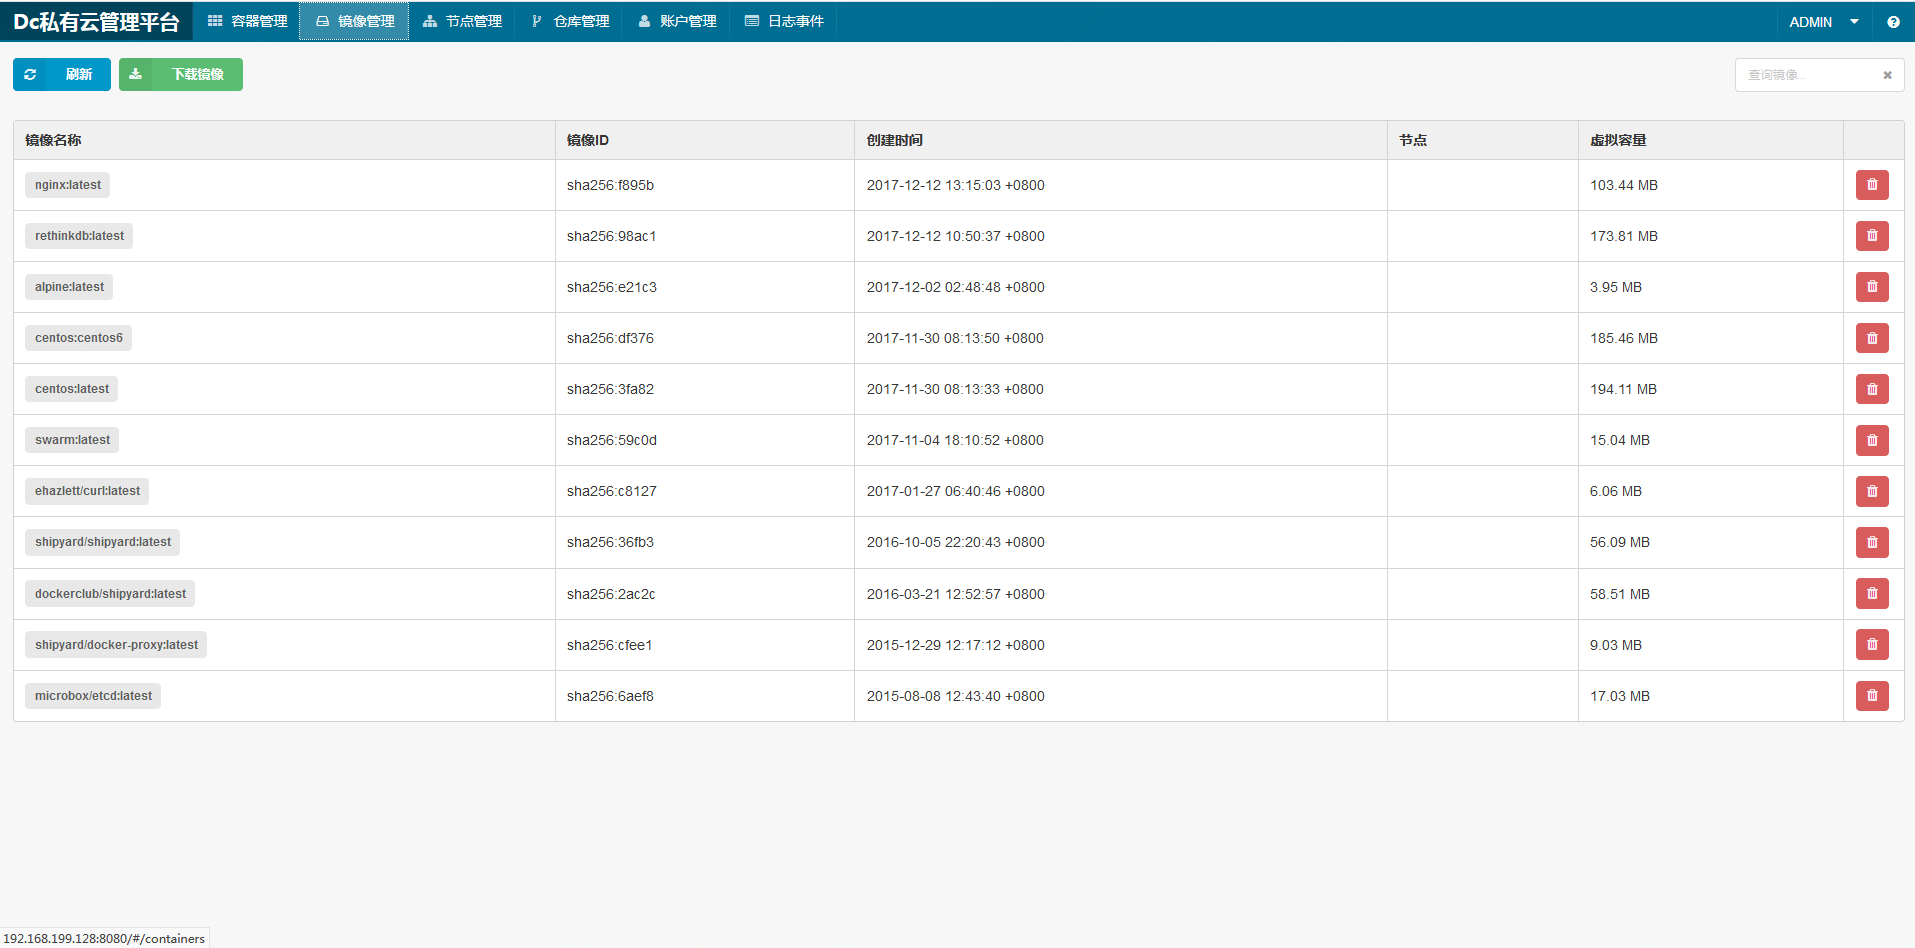Screen dimensions: 1915x948
Task: Clear the image search field with X
Action: pyautogui.click(x=1887, y=75)
